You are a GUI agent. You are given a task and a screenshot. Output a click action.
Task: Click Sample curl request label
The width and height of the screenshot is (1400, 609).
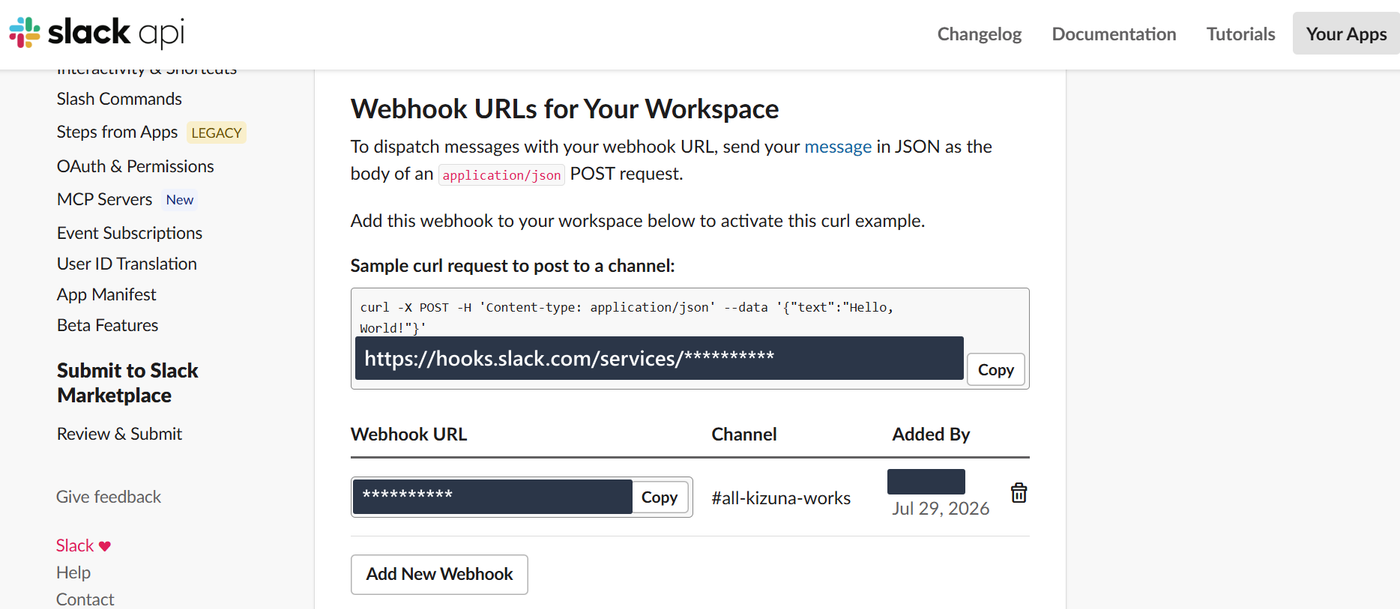[513, 266]
